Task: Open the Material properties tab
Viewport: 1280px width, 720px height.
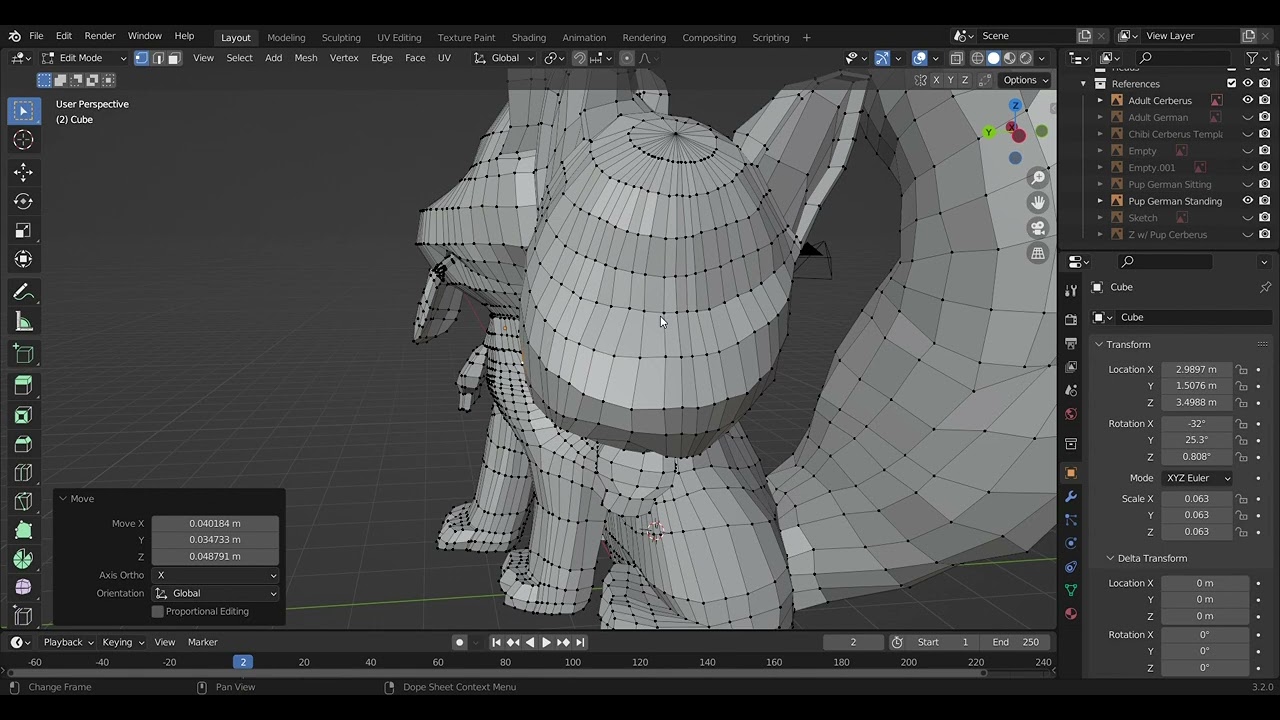Action: pos(1071,613)
